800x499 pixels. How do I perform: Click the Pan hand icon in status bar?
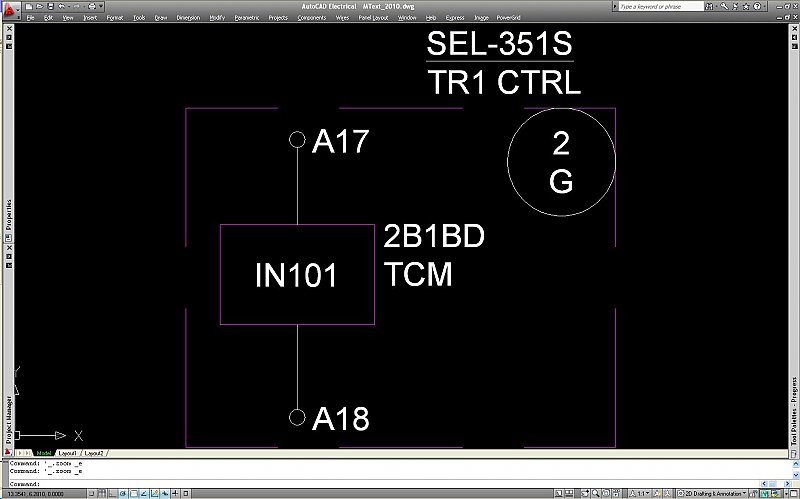(x=585, y=493)
